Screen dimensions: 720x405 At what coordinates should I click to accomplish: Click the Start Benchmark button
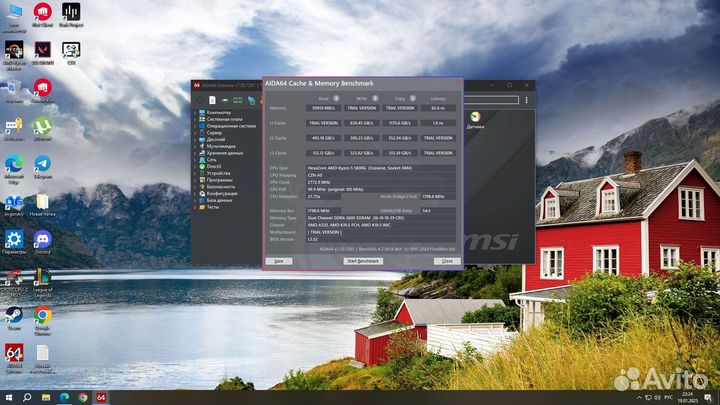pyautogui.click(x=362, y=260)
